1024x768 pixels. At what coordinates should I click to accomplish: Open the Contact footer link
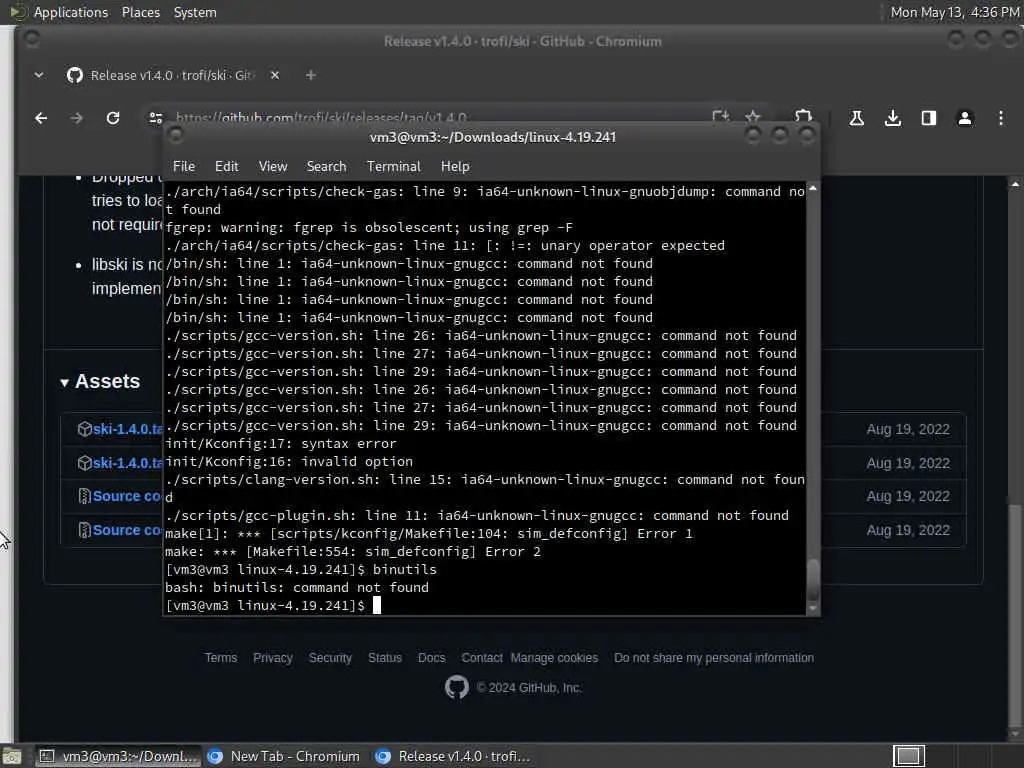pyautogui.click(x=482, y=658)
